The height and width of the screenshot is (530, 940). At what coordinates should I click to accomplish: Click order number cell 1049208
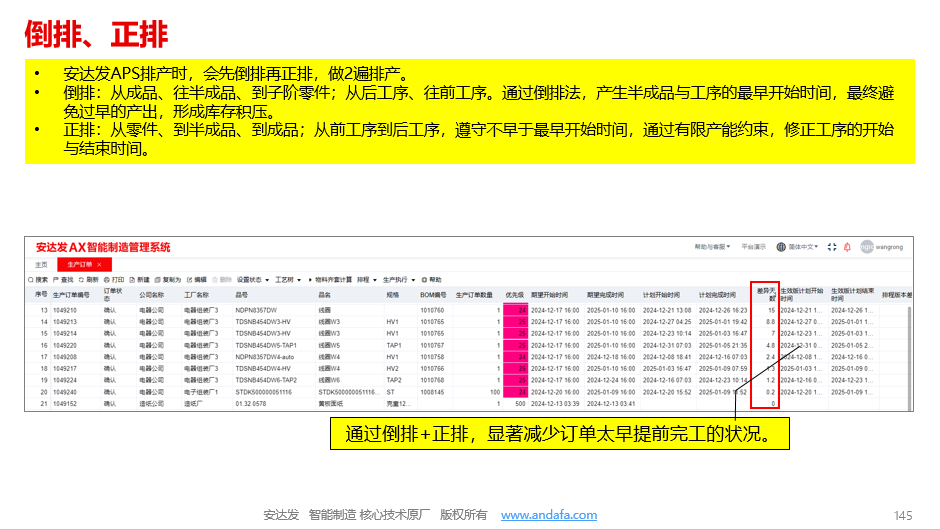tap(65, 357)
